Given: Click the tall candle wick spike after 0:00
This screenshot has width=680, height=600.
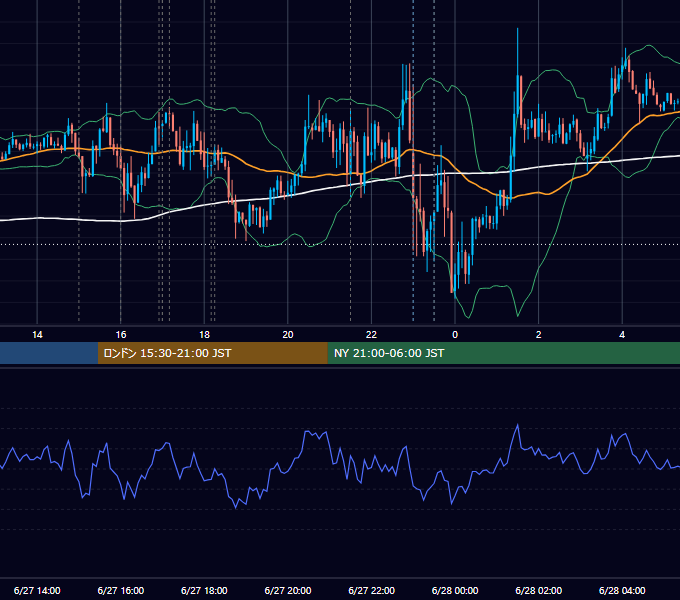Looking at the screenshot, I should pos(517,52).
